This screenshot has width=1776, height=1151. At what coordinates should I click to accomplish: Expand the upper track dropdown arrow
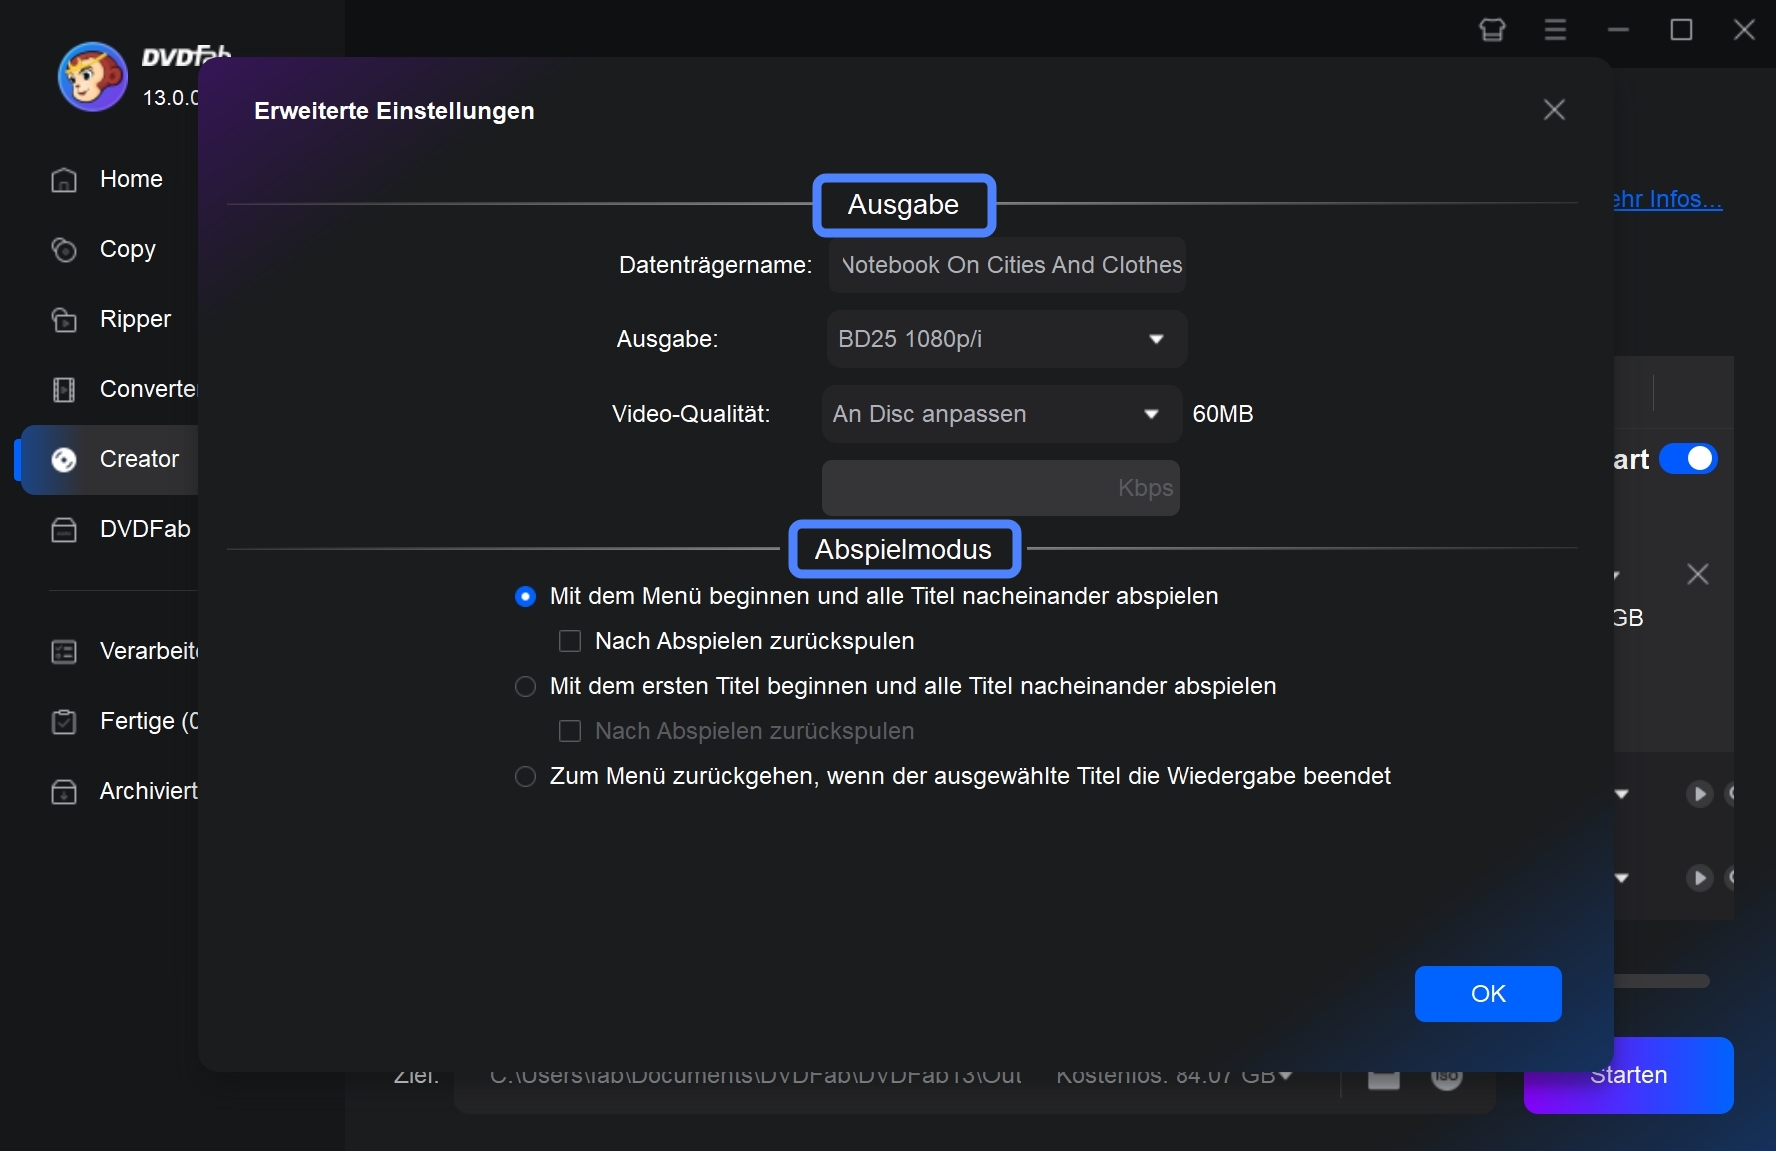pos(1622,794)
